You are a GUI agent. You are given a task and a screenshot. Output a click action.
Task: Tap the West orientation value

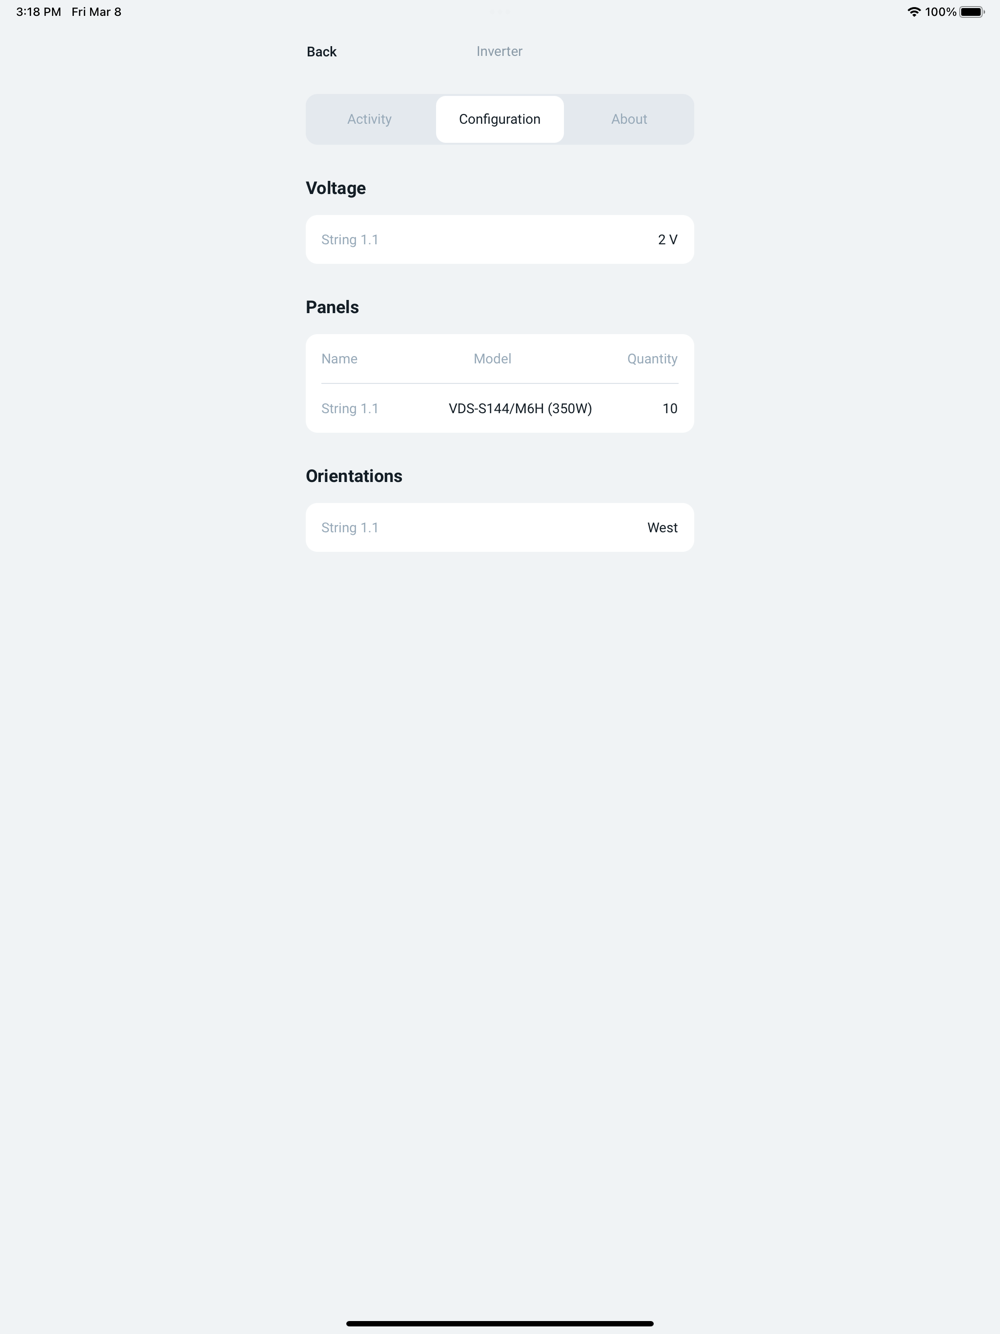(662, 528)
